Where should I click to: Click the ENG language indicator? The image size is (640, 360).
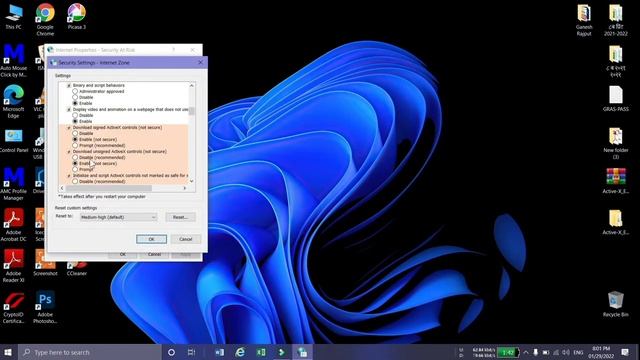pos(578,352)
